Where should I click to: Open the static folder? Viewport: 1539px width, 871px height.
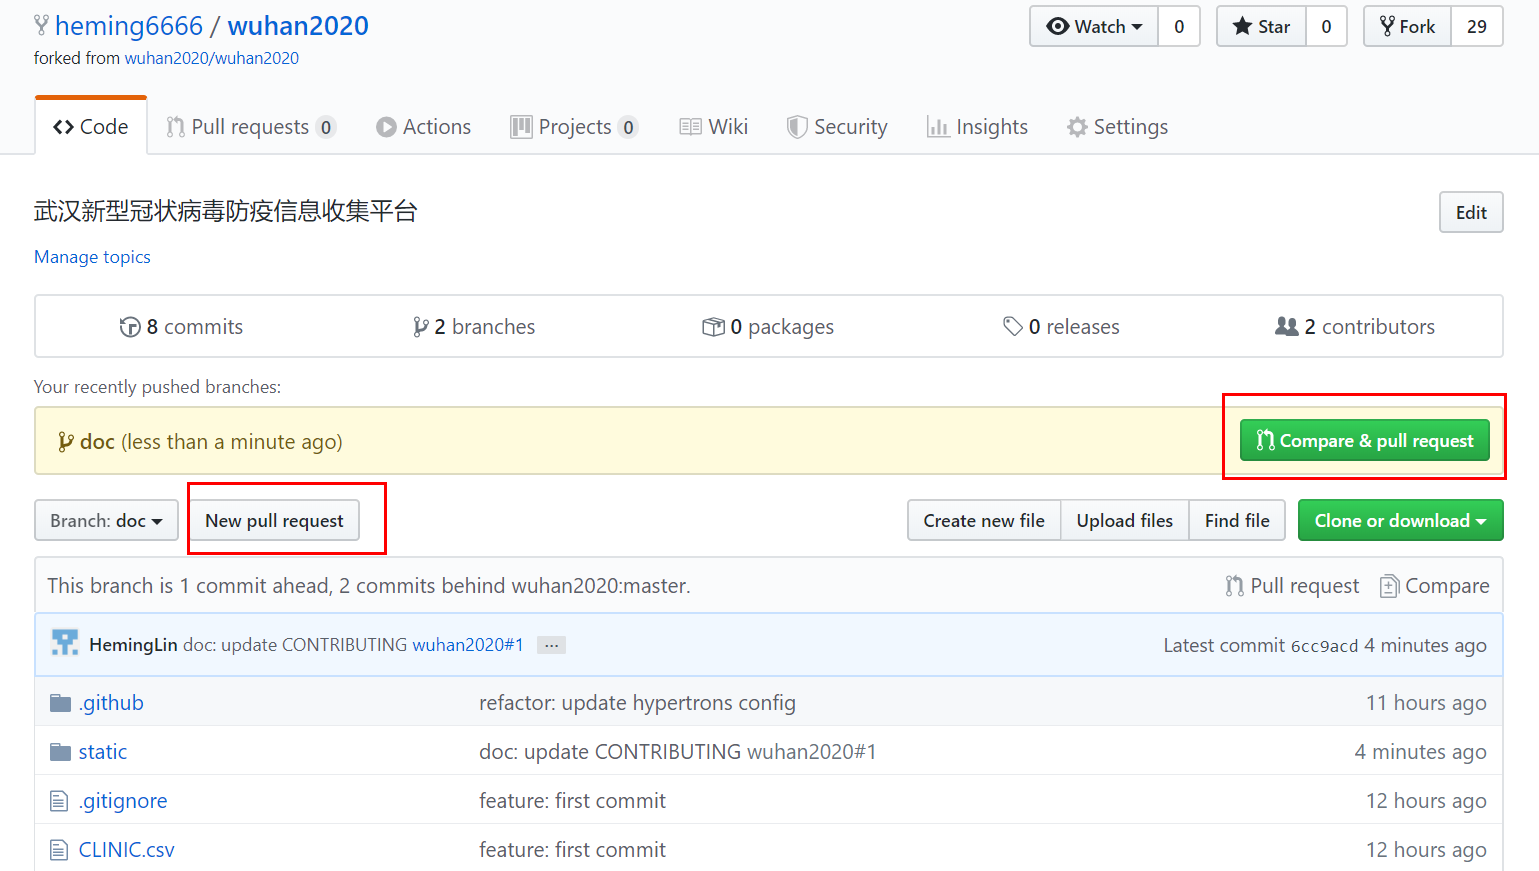[103, 752]
